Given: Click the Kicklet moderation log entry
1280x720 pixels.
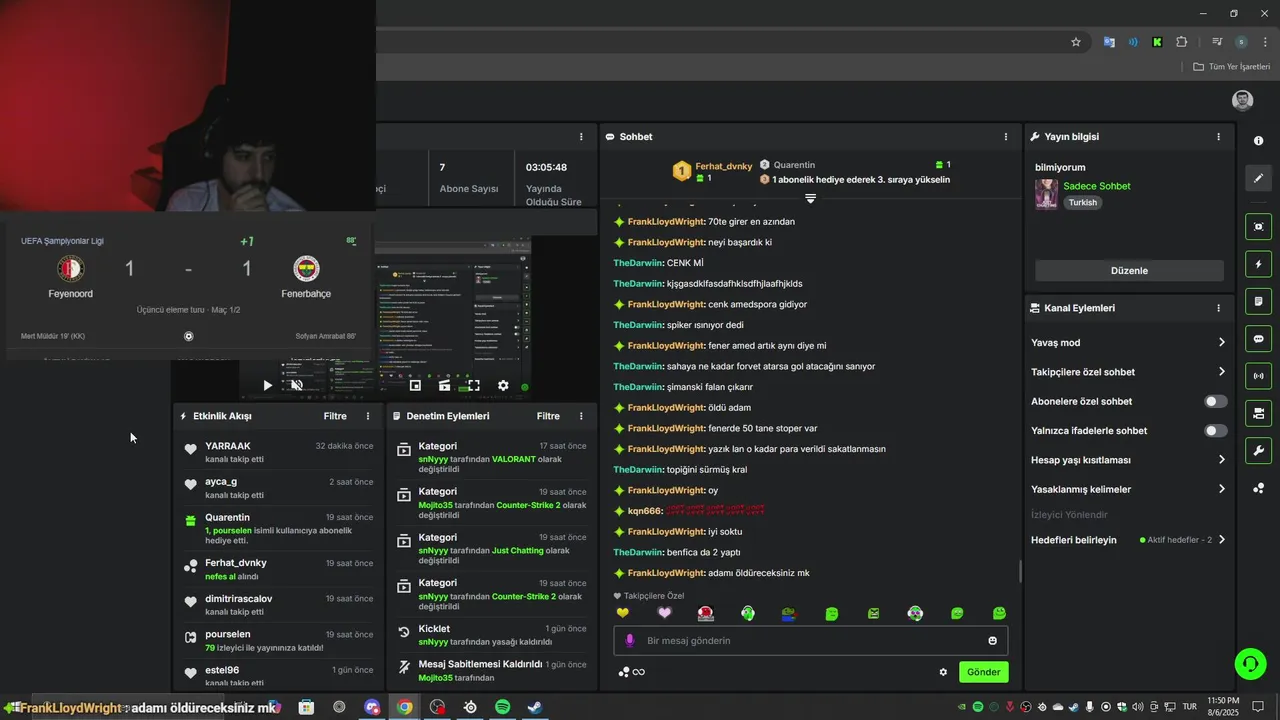Looking at the screenshot, I should click(x=491, y=635).
